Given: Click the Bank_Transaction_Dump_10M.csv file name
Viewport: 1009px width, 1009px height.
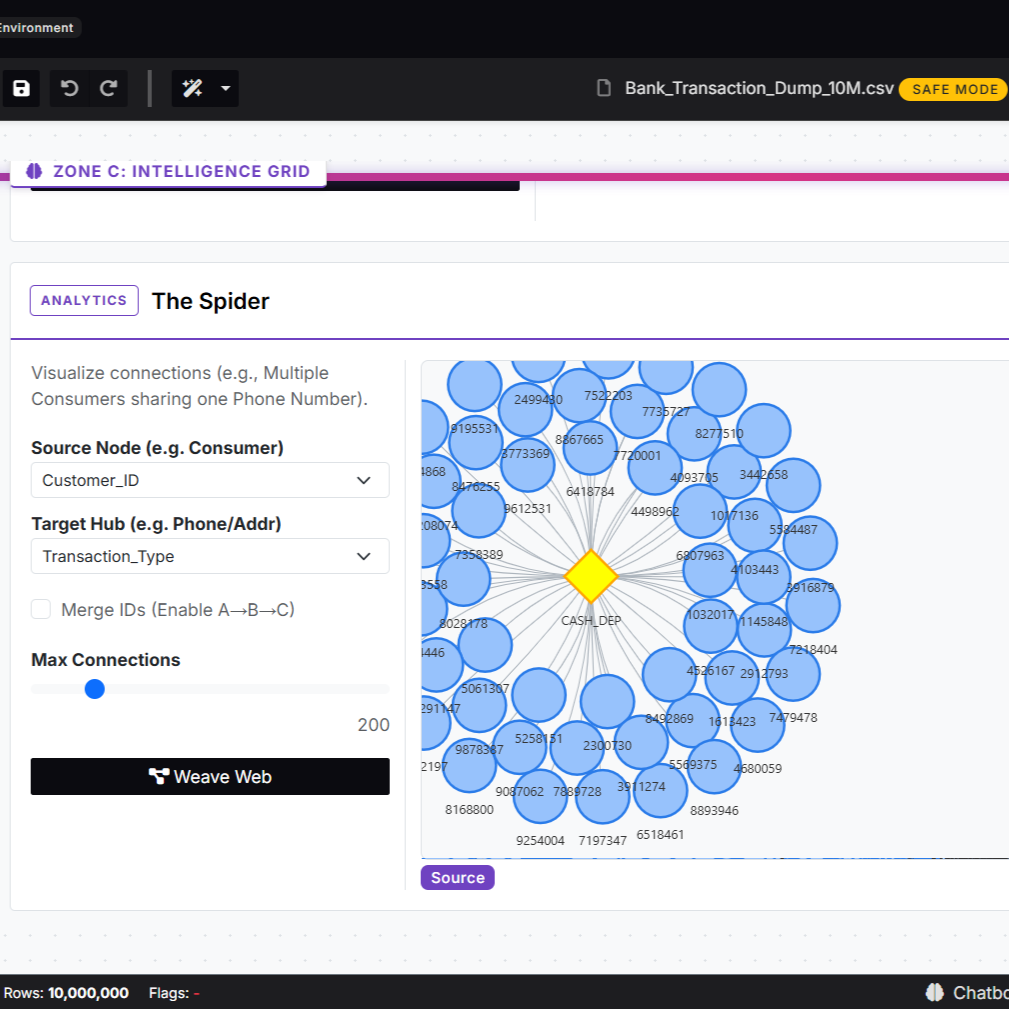Looking at the screenshot, I should [759, 88].
